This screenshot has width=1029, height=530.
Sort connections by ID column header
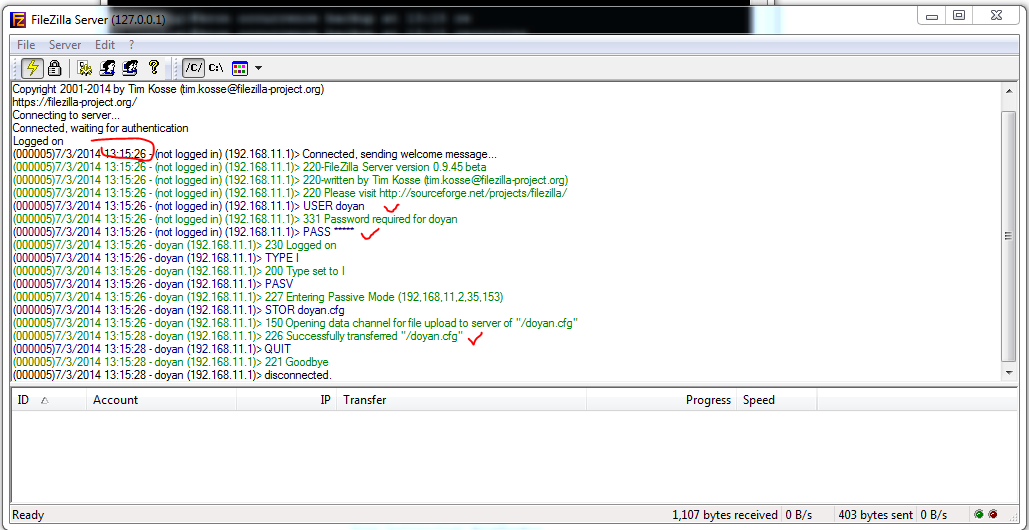pos(49,399)
